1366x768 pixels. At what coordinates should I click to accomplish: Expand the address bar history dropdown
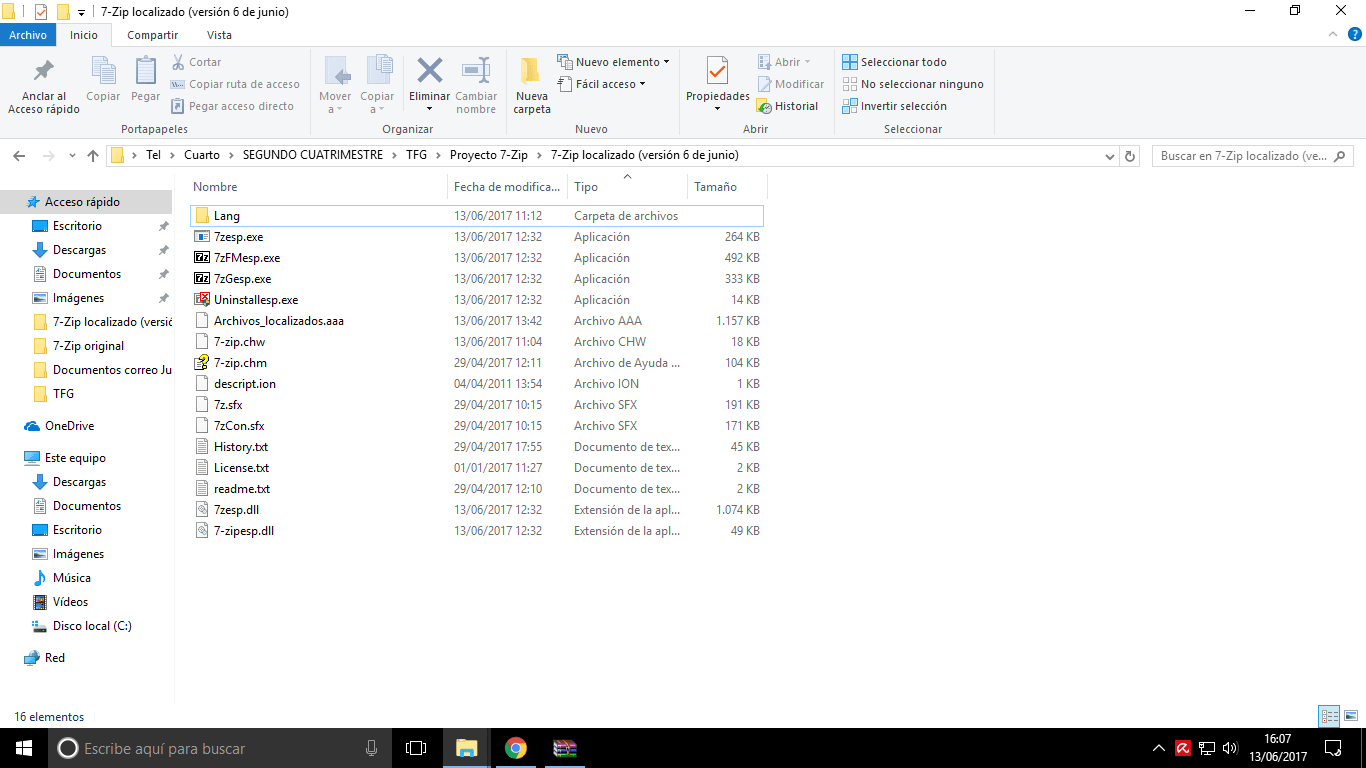click(x=1110, y=156)
